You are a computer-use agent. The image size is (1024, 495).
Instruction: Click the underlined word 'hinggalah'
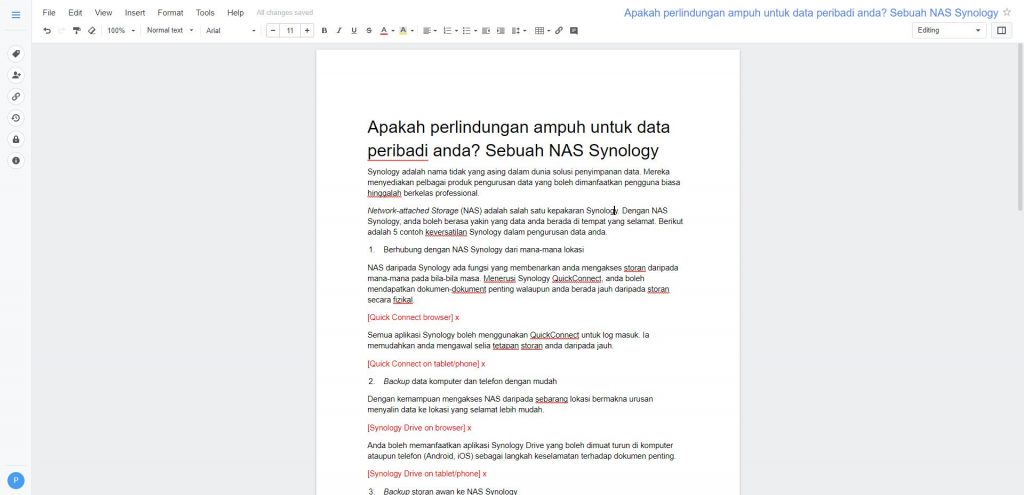[x=384, y=193]
